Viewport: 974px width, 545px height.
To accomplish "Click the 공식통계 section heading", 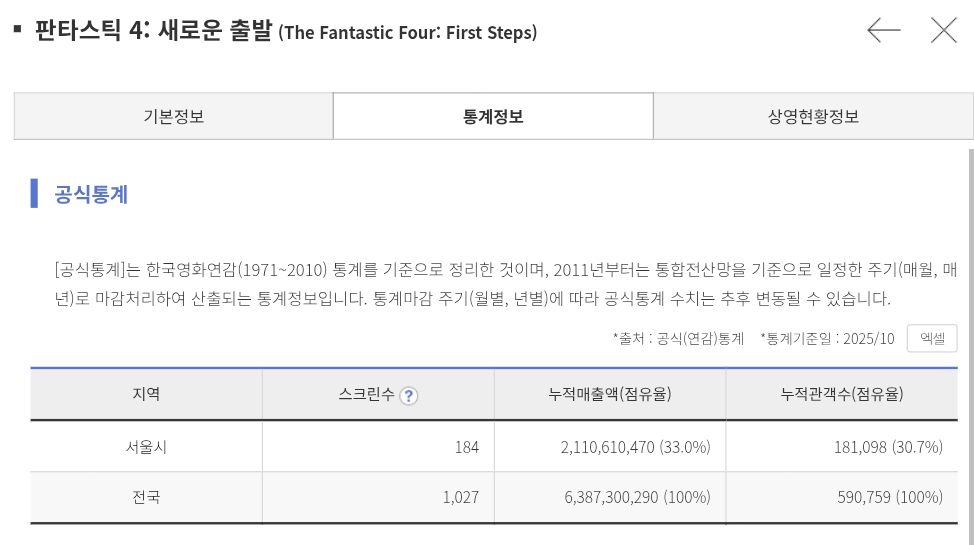I will (91, 194).
